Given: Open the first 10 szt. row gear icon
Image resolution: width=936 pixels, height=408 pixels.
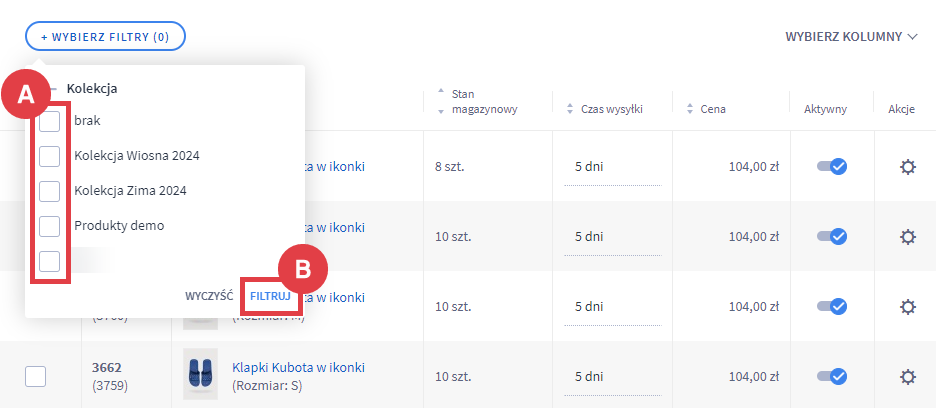Looking at the screenshot, I should pyautogui.click(x=907, y=237).
